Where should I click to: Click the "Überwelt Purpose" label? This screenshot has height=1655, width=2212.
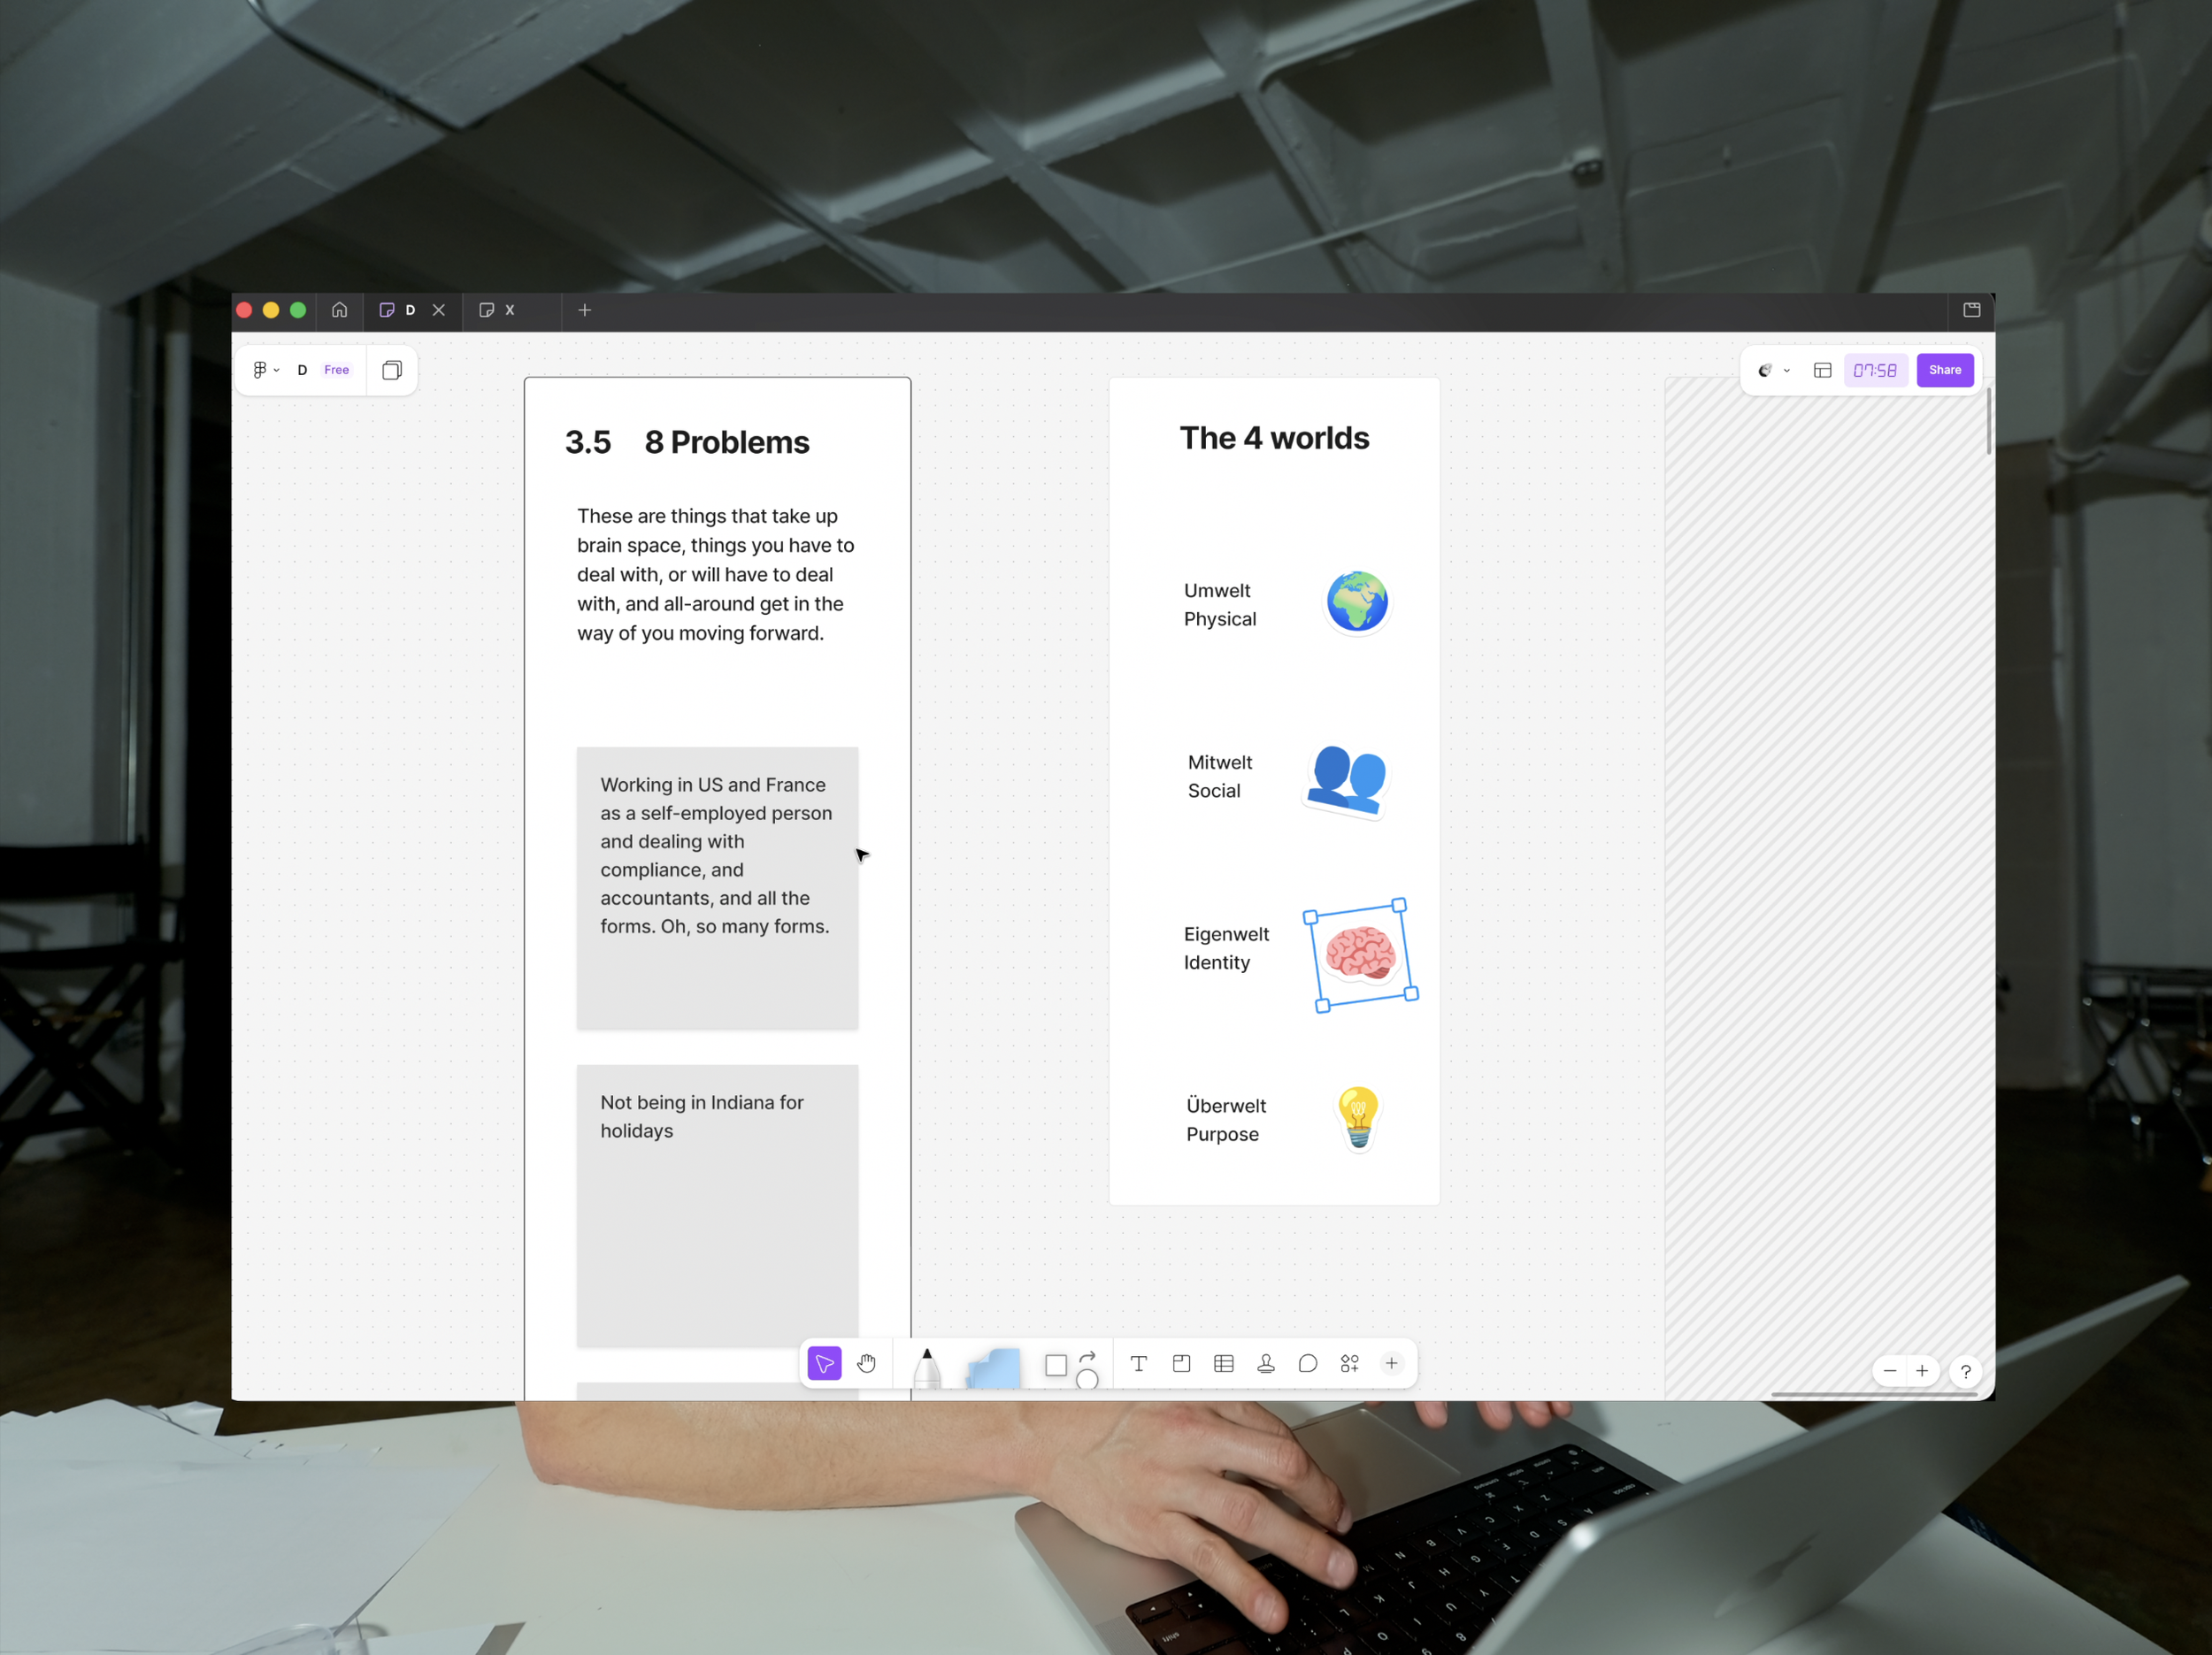click(x=1226, y=1120)
